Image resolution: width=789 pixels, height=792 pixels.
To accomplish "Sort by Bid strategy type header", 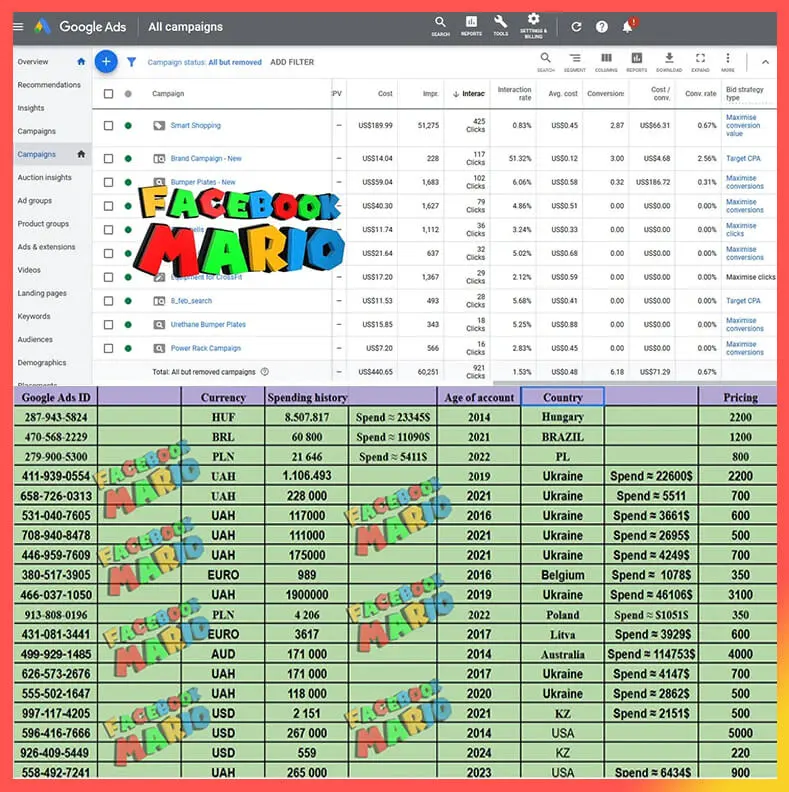I will 745,93.
